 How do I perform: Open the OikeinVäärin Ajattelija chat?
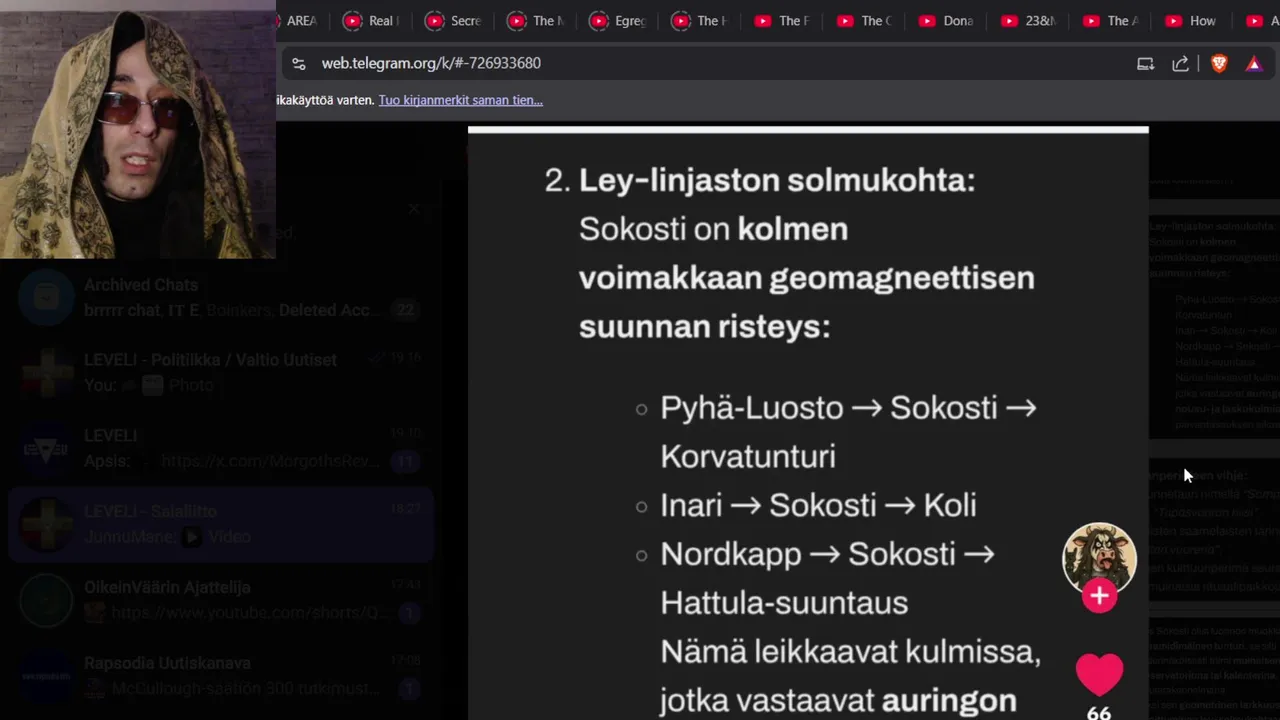(x=220, y=600)
